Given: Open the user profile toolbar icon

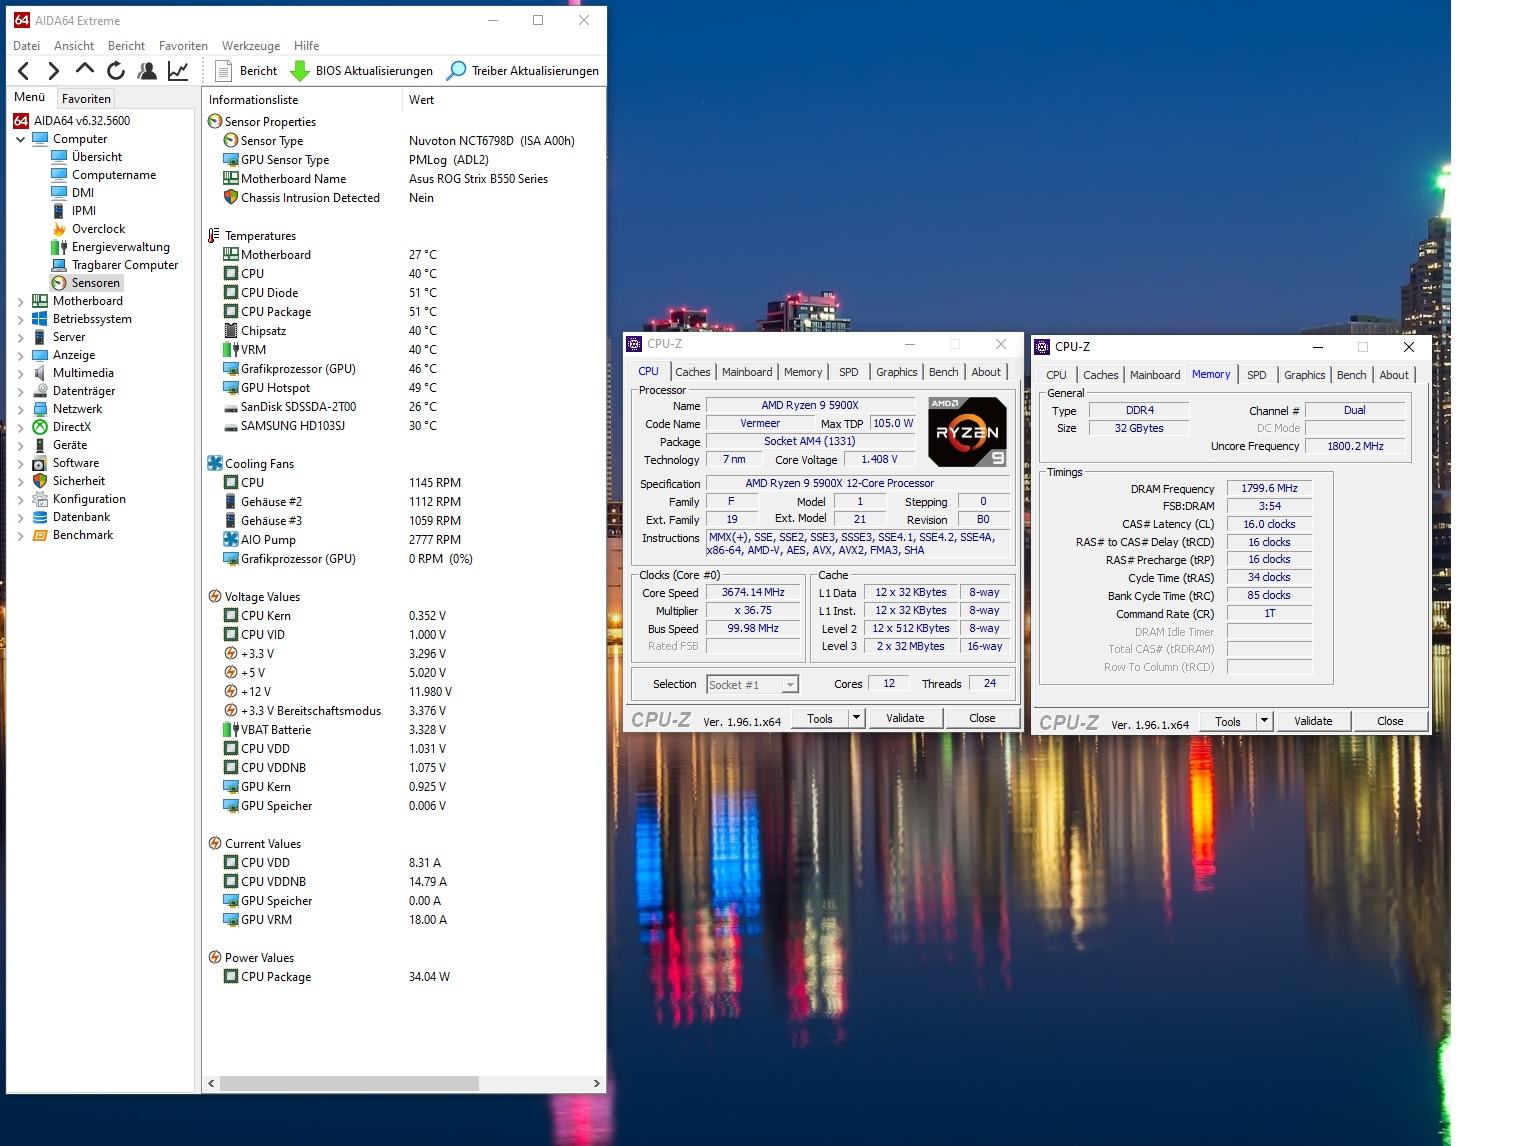Looking at the screenshot, I should (x=147, y=70).
